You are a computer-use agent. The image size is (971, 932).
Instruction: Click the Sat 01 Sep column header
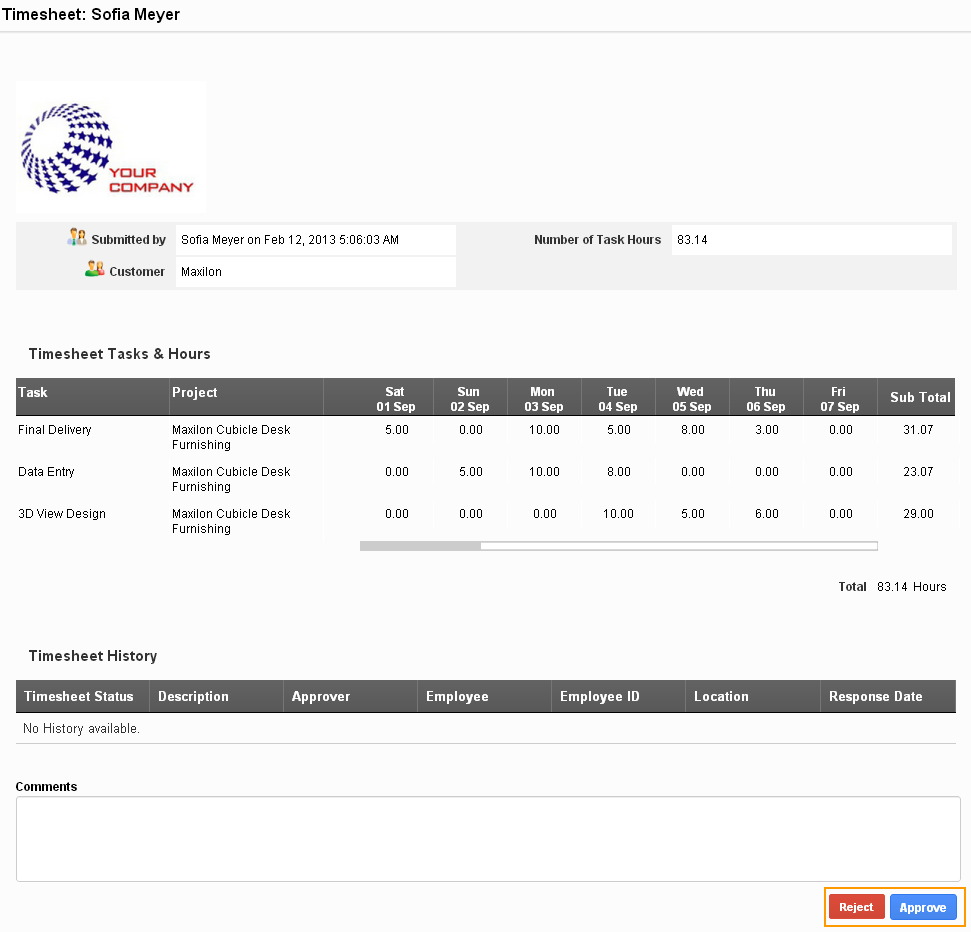point(394,398)
